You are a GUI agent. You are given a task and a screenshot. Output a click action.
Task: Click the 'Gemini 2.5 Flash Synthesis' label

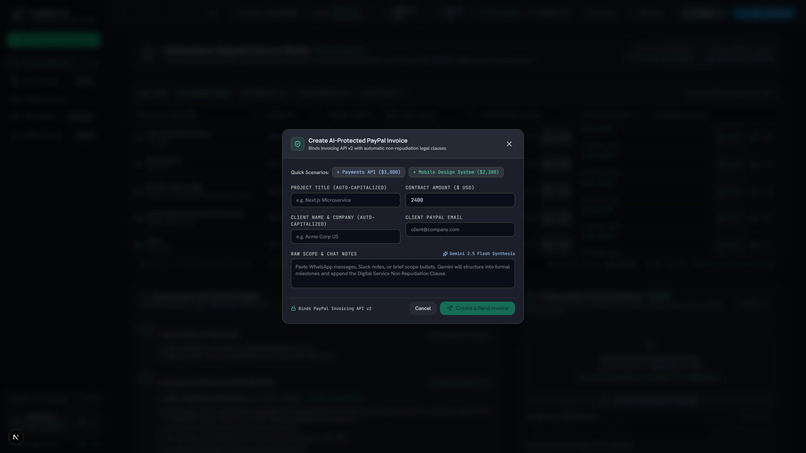(x=482, y=253)
